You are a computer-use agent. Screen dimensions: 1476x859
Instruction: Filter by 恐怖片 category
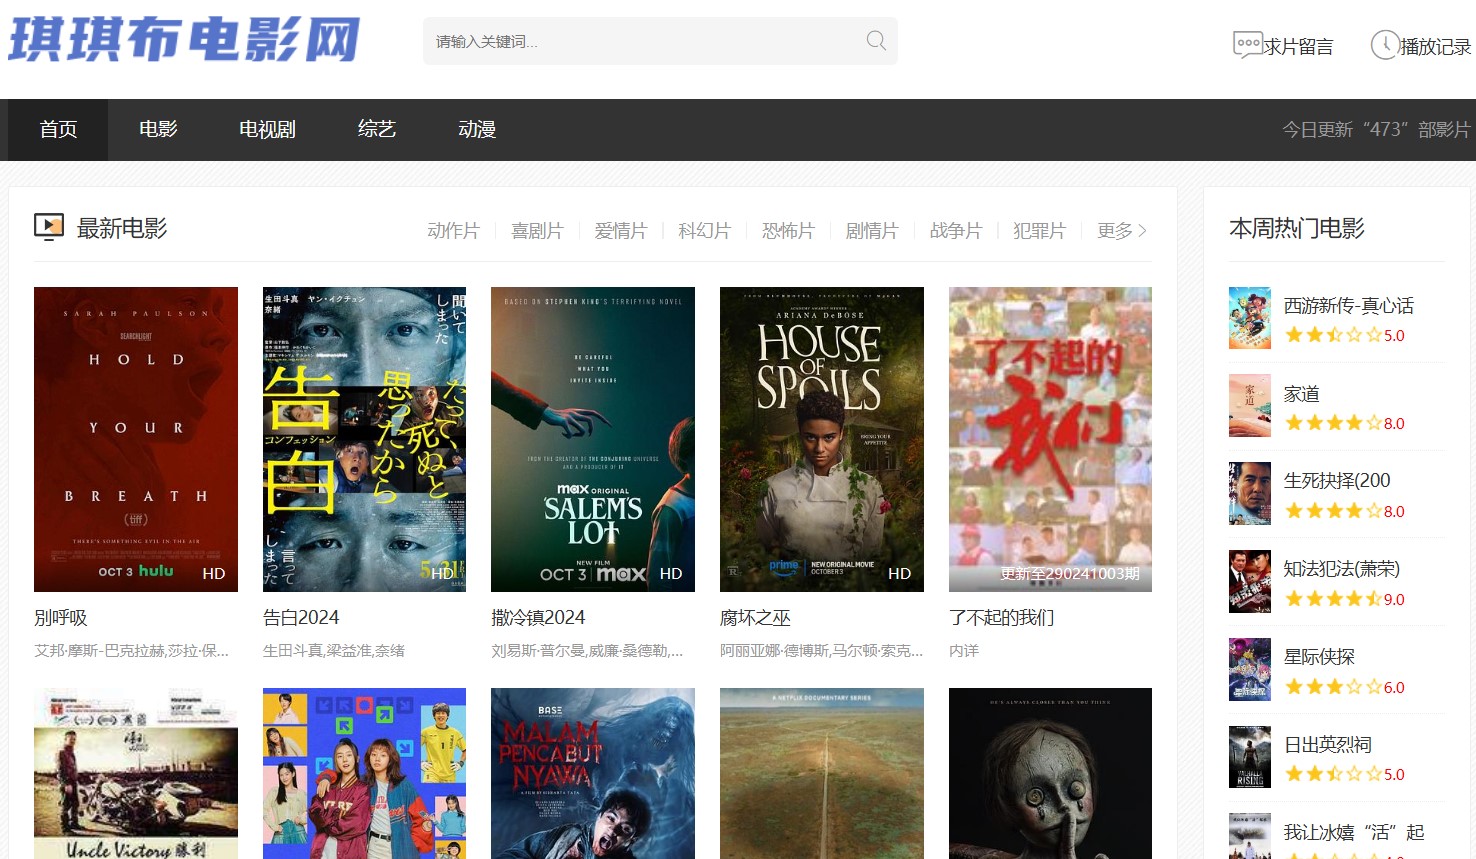[788, 231]
